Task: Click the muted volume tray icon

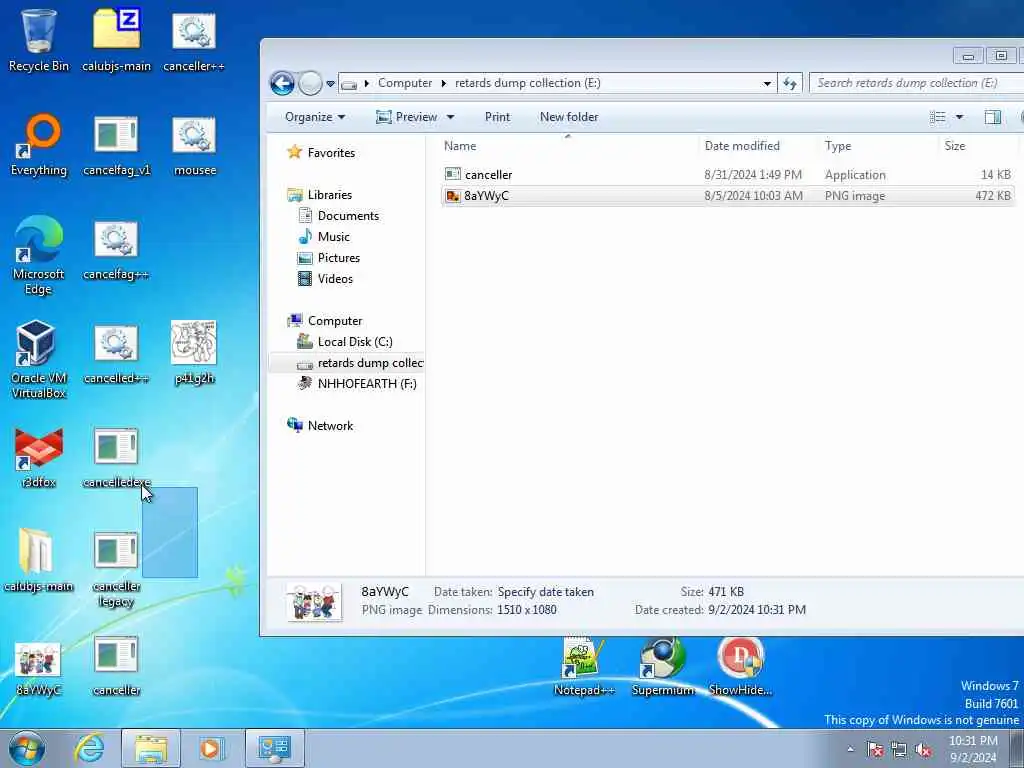Action: click(923, 750)
